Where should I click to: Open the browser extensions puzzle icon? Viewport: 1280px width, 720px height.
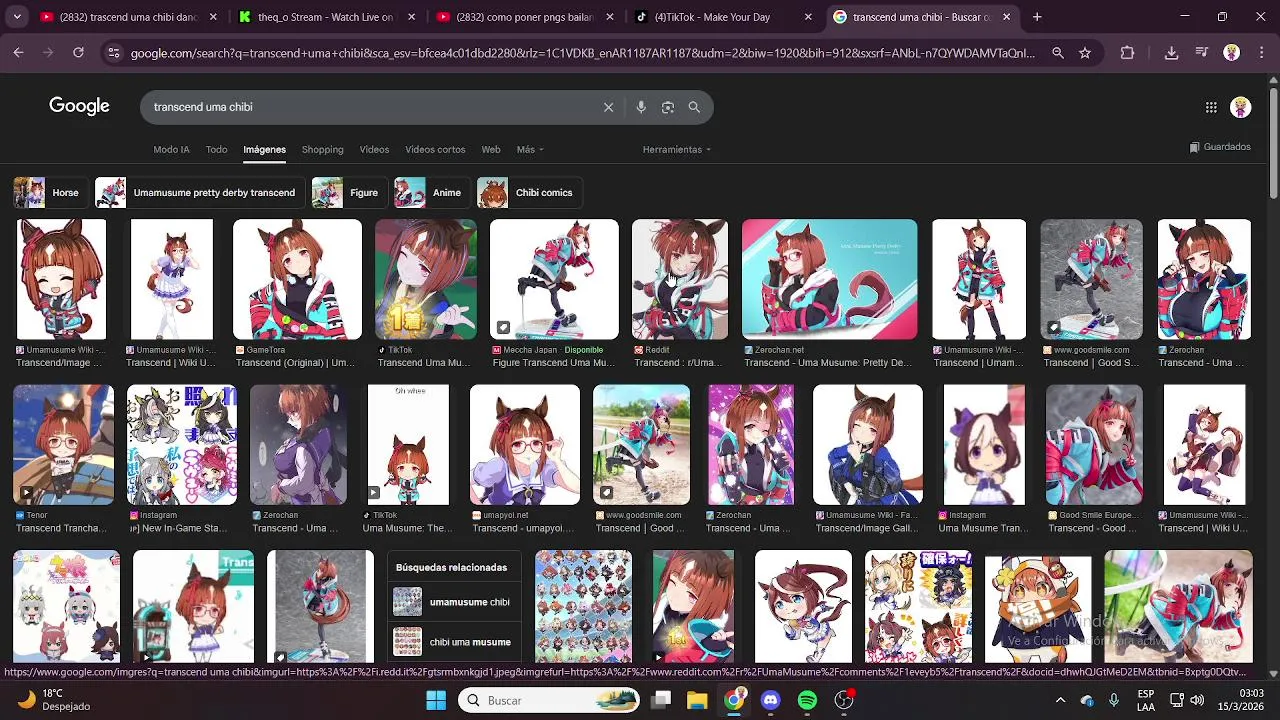1127,53
